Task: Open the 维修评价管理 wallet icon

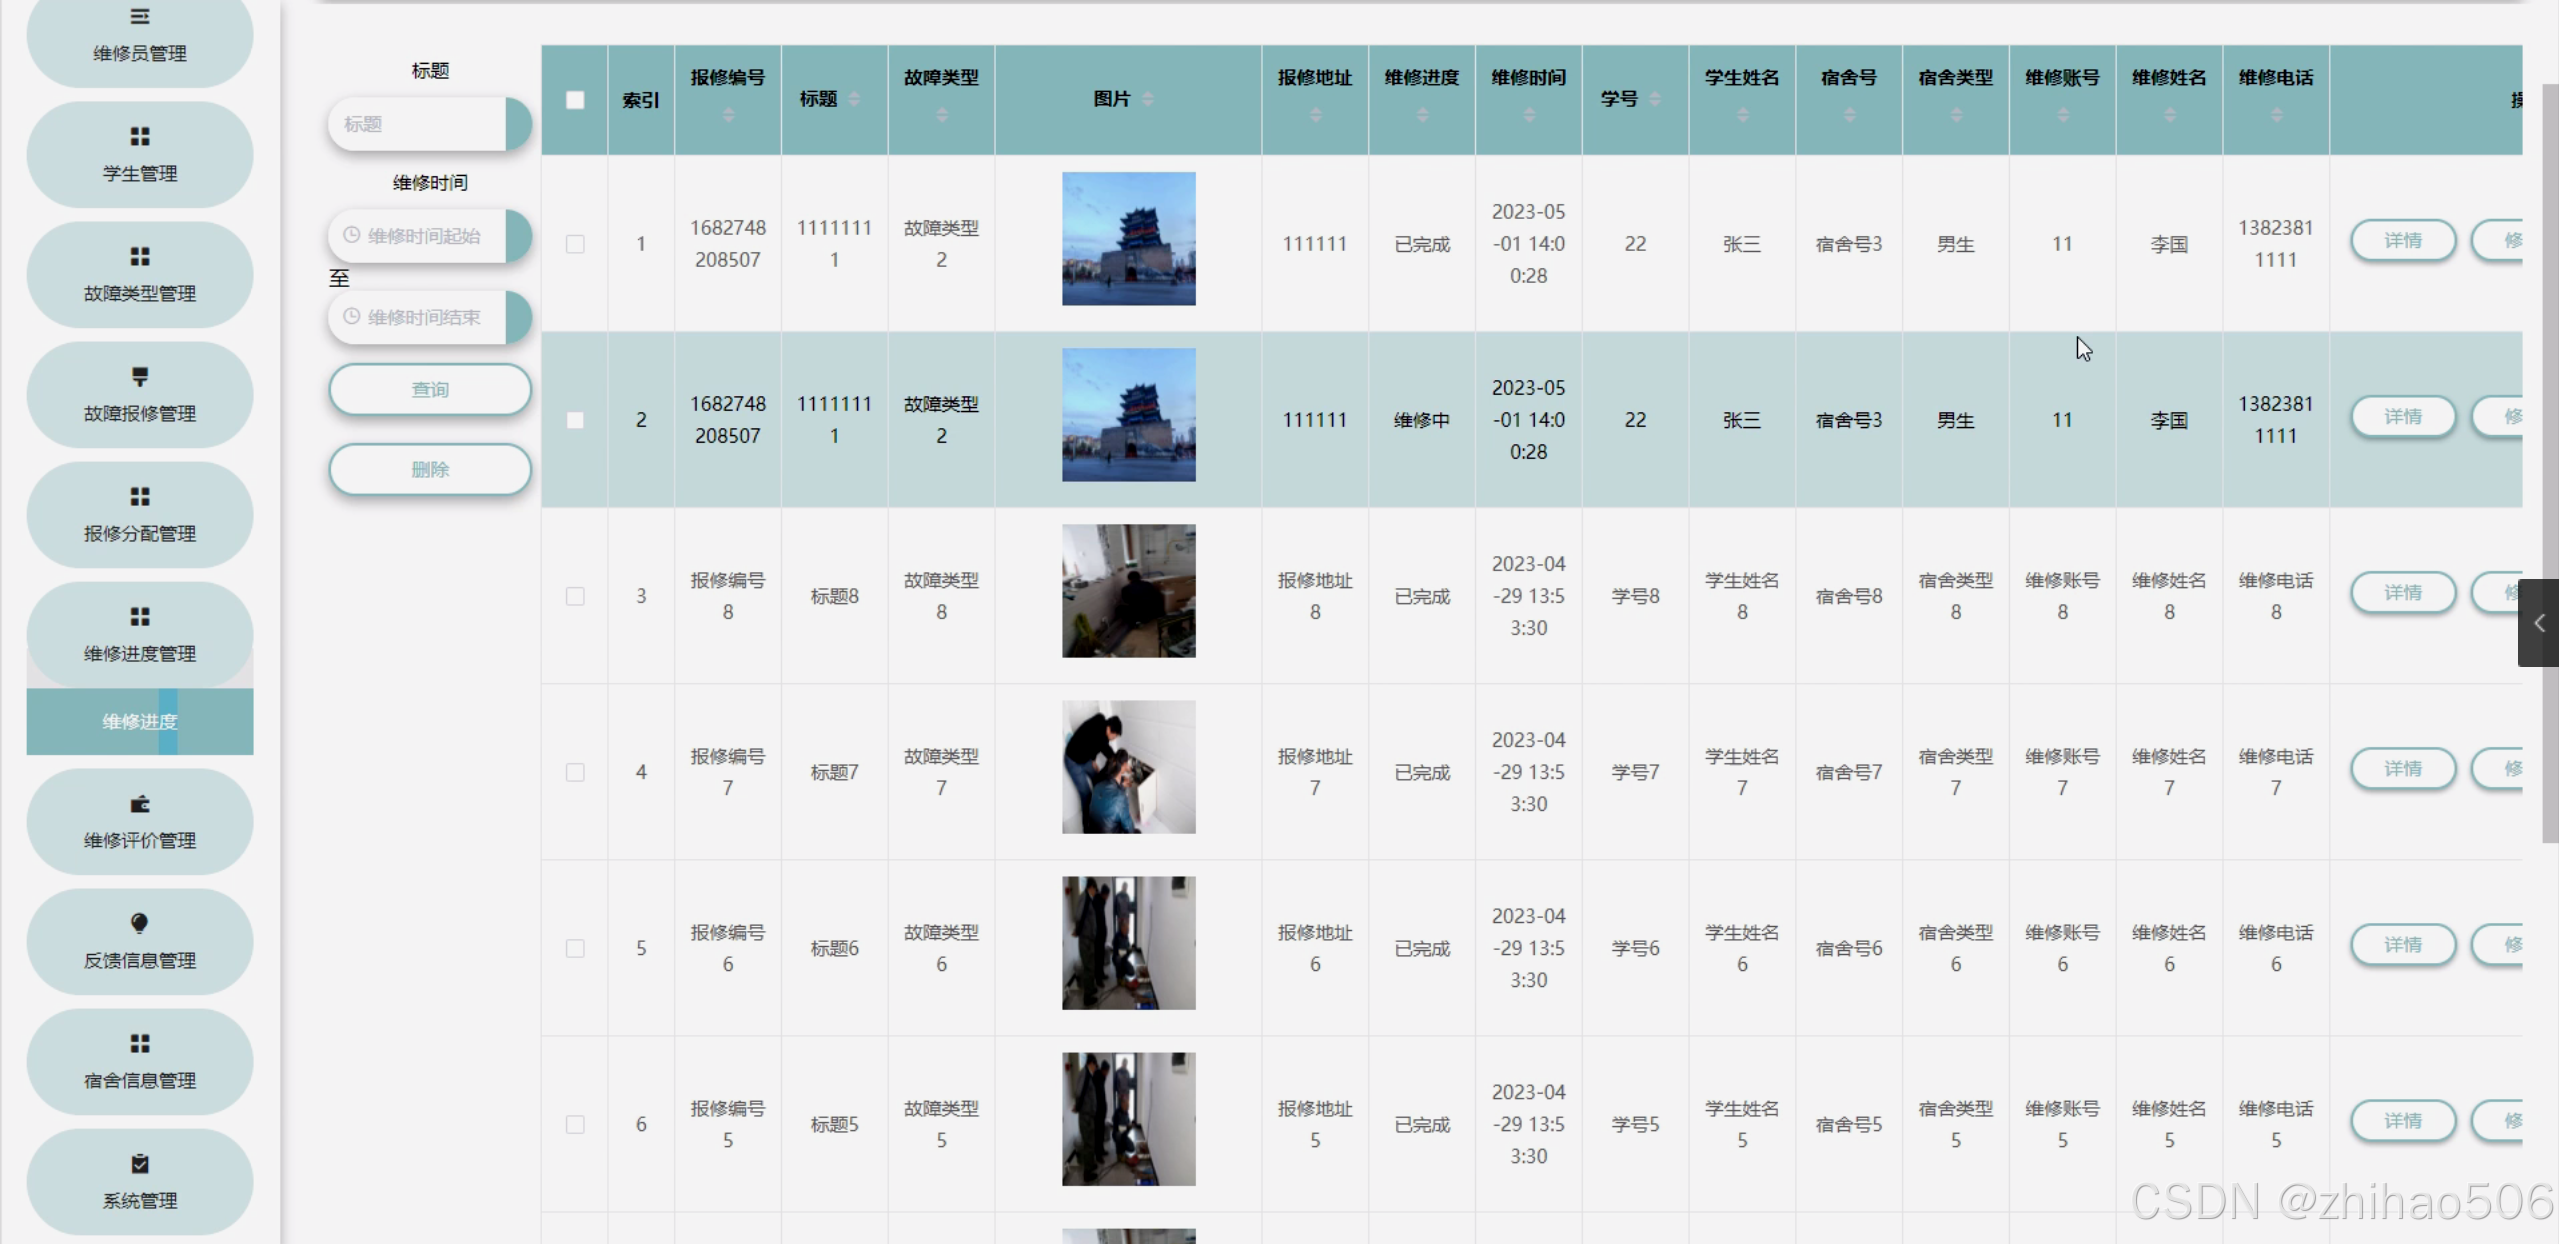Action: pos(139,804)
